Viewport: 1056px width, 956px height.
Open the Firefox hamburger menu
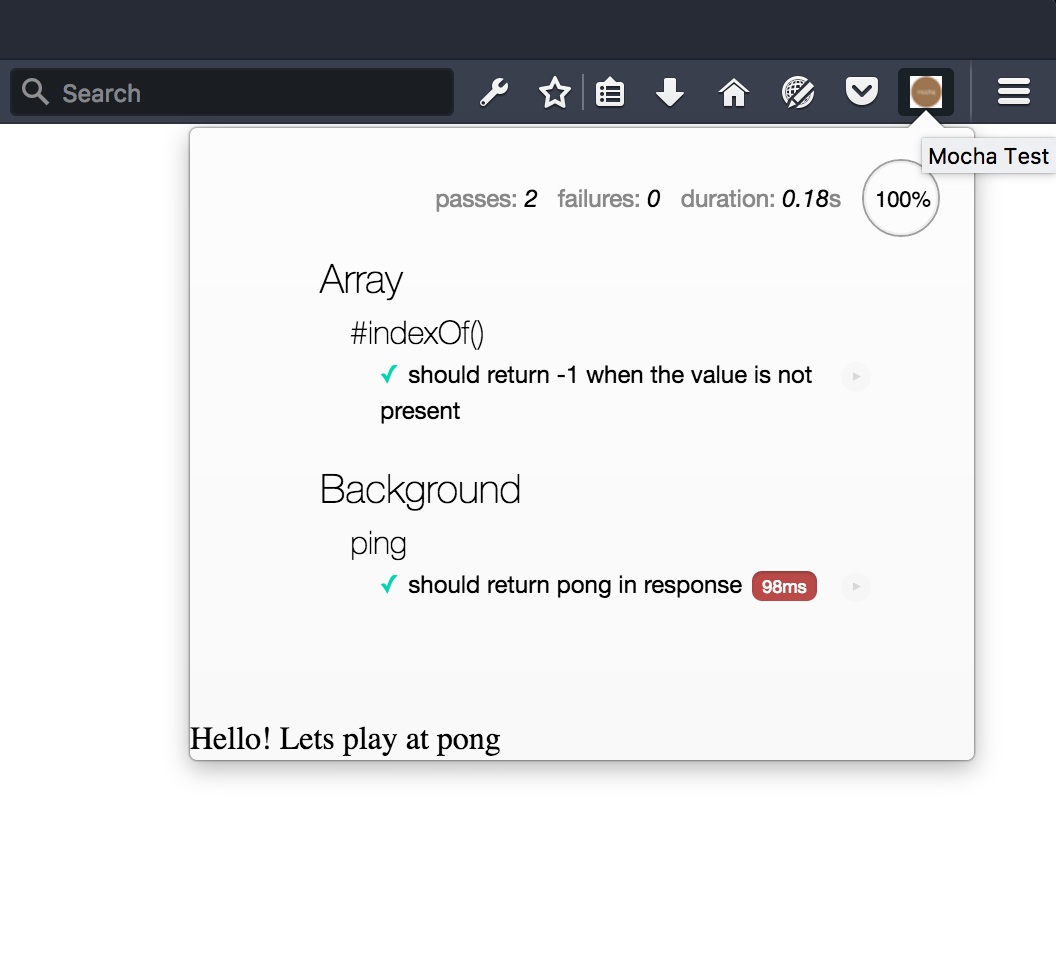pos(1013,92)
